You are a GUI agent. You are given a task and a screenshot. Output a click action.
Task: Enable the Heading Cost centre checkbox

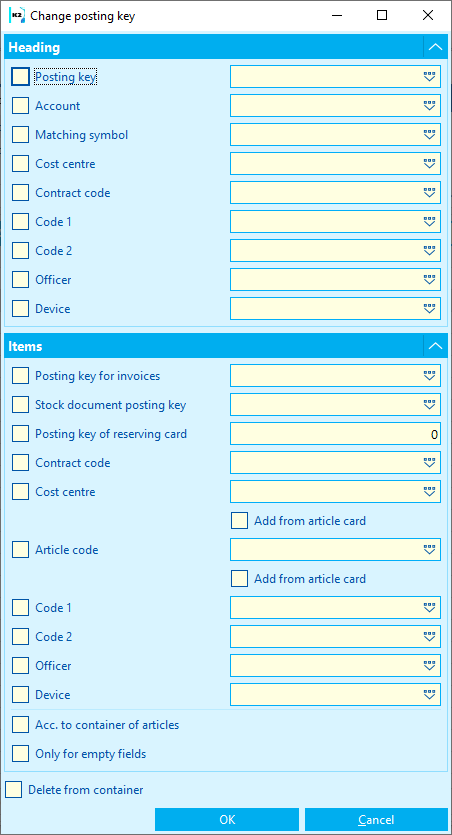pos(20,164)
